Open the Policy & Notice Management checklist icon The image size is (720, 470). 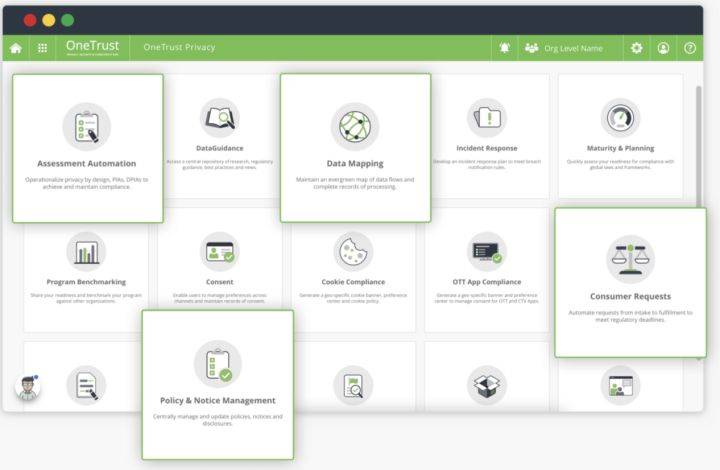coord(218,364)
